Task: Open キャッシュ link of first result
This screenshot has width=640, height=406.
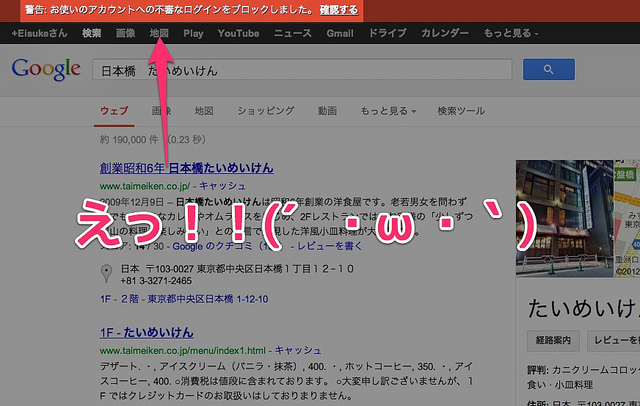Action: 222,186
